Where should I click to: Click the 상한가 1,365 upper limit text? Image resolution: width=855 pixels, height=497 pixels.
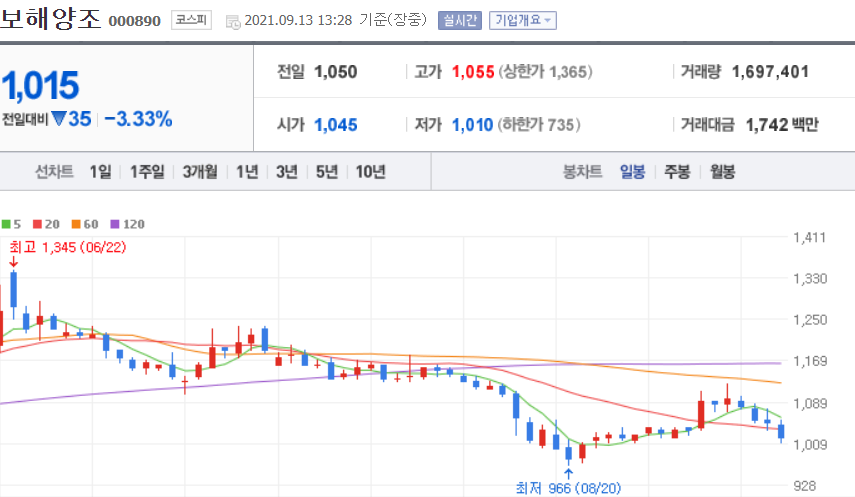[545, 72]
